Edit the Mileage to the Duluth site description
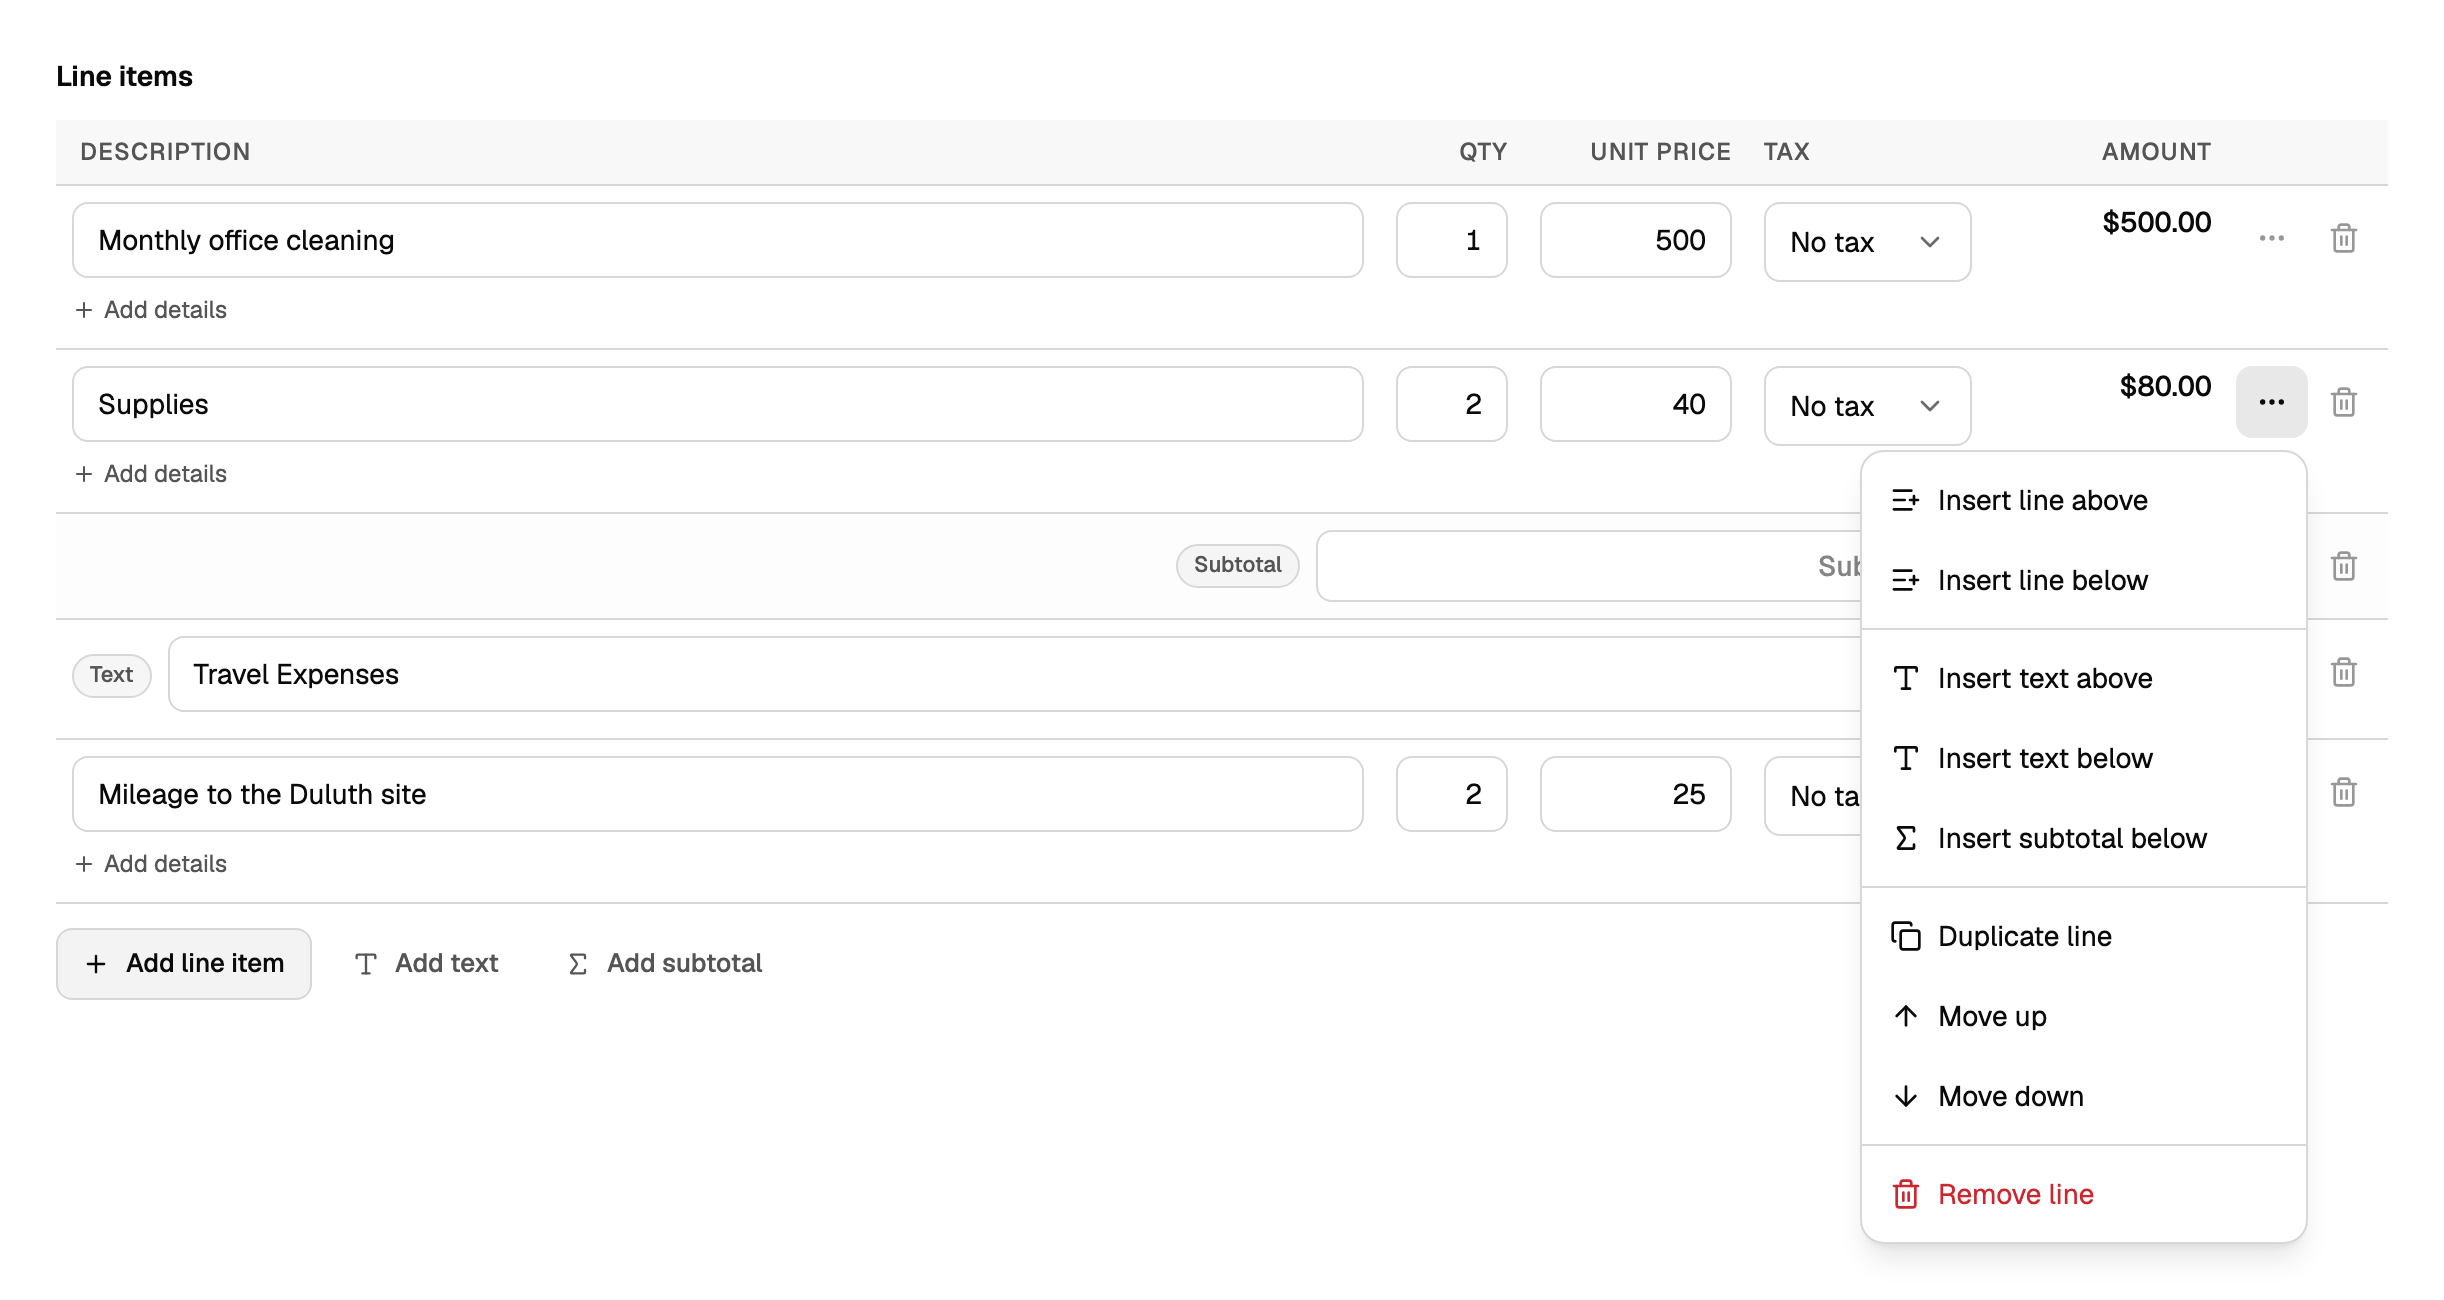The image size is (2444, 1300). click(718, 794)
